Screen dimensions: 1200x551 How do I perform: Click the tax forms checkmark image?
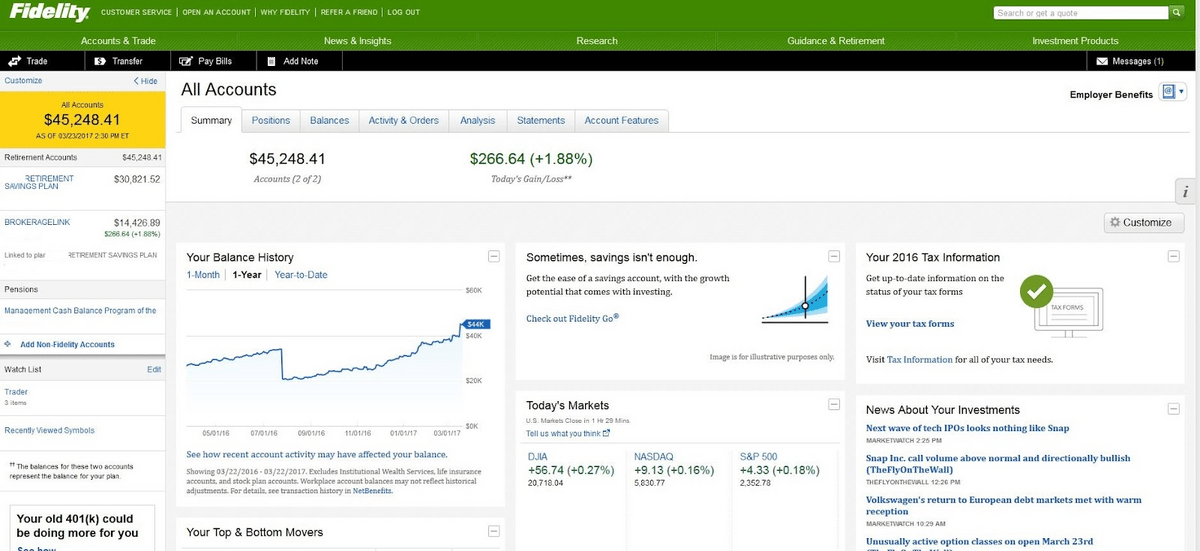coord(1036,291)
